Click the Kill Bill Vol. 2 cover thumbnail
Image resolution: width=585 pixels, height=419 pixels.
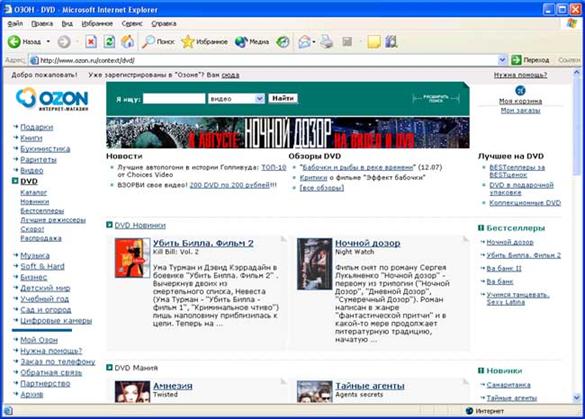pos(132,258)
